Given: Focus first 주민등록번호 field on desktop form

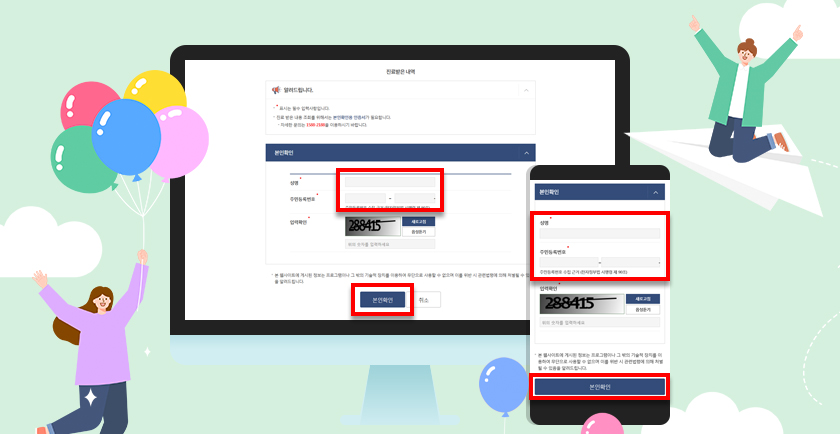Looking at the screenshot, I should tap(365, 198).
